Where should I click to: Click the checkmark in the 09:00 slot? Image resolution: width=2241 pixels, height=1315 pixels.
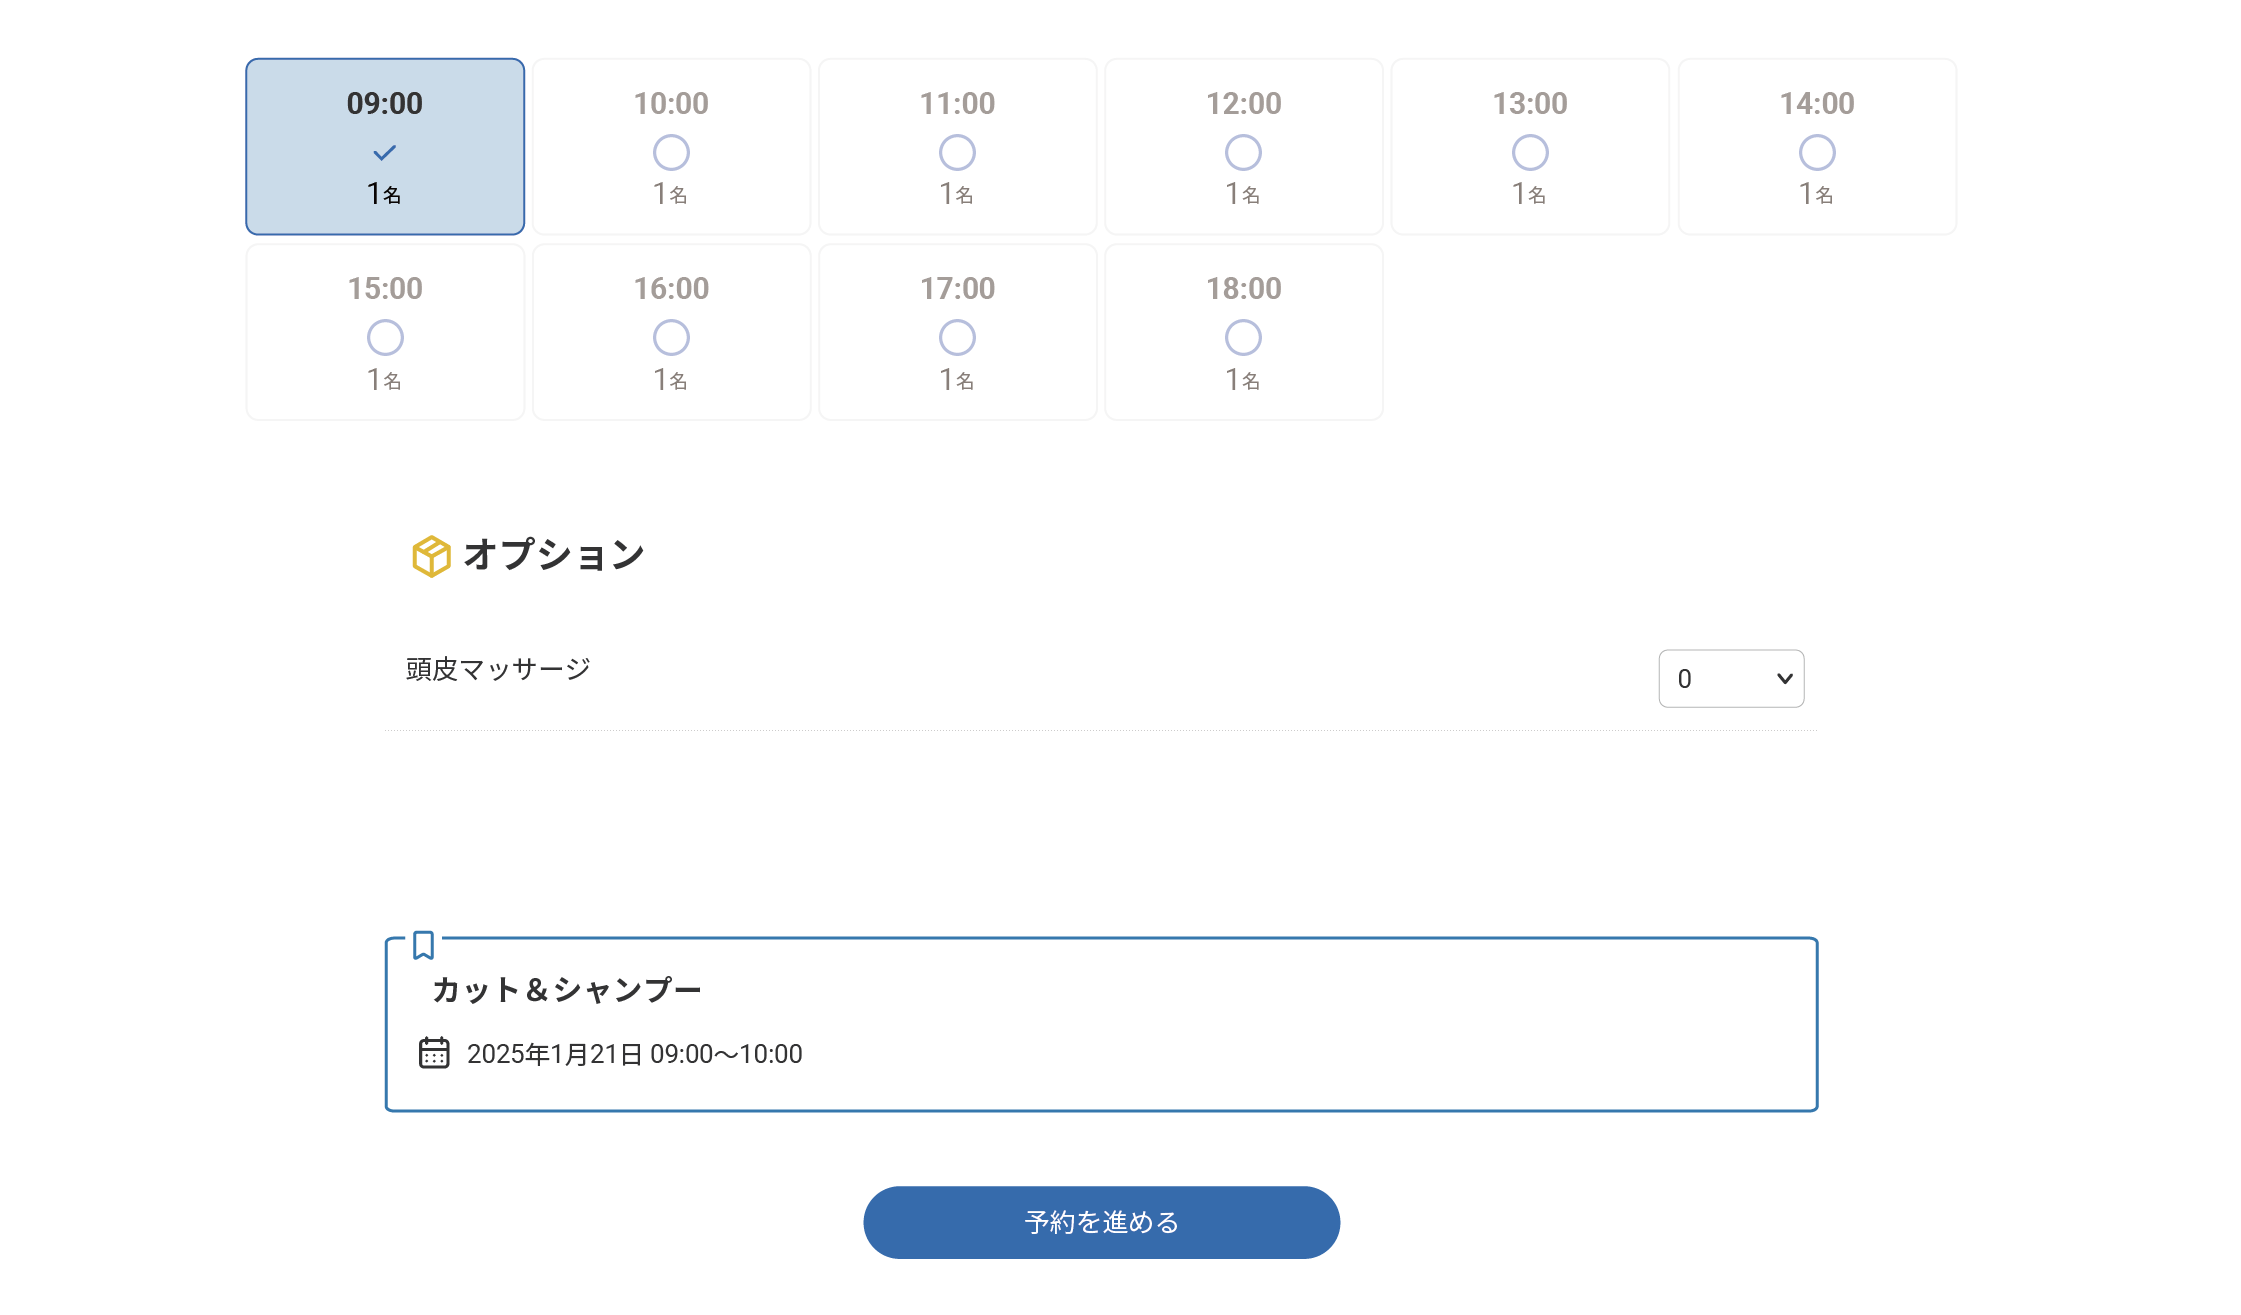[x=385, y=153]
